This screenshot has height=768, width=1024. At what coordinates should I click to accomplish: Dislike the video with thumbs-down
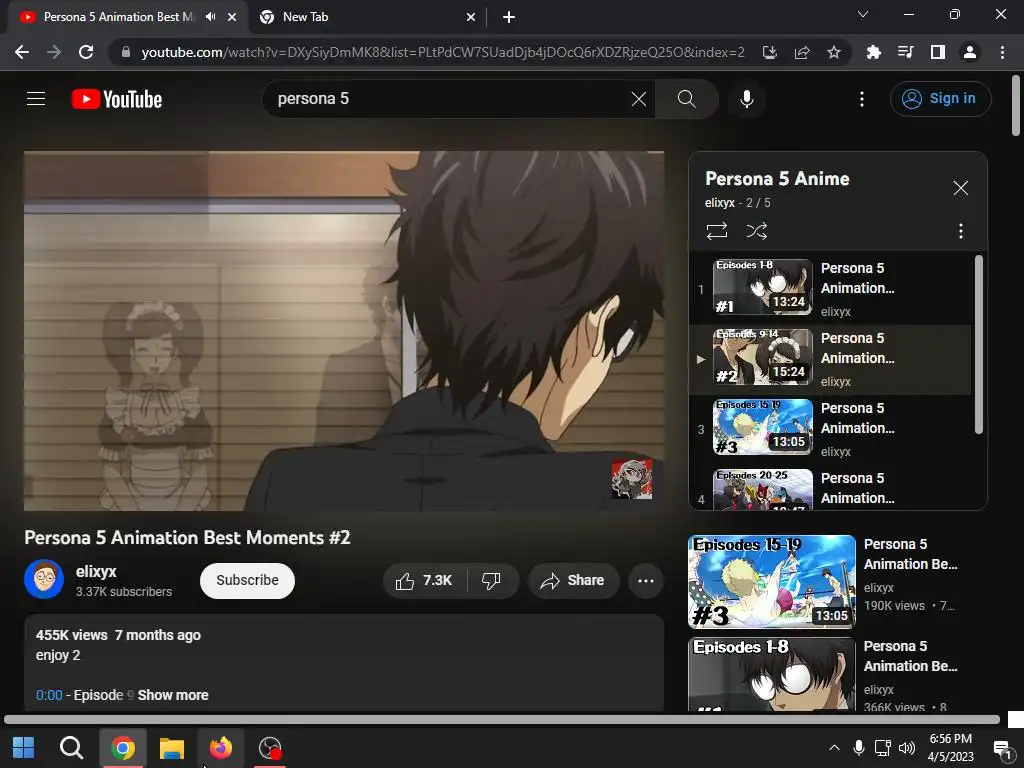492,581
